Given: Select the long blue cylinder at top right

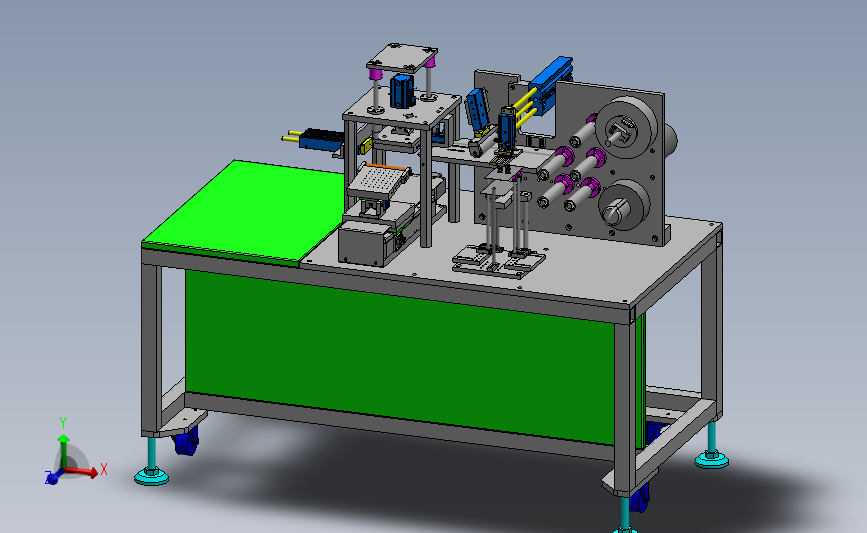Looking at the screenshot, I should click(x=549, y=84).
